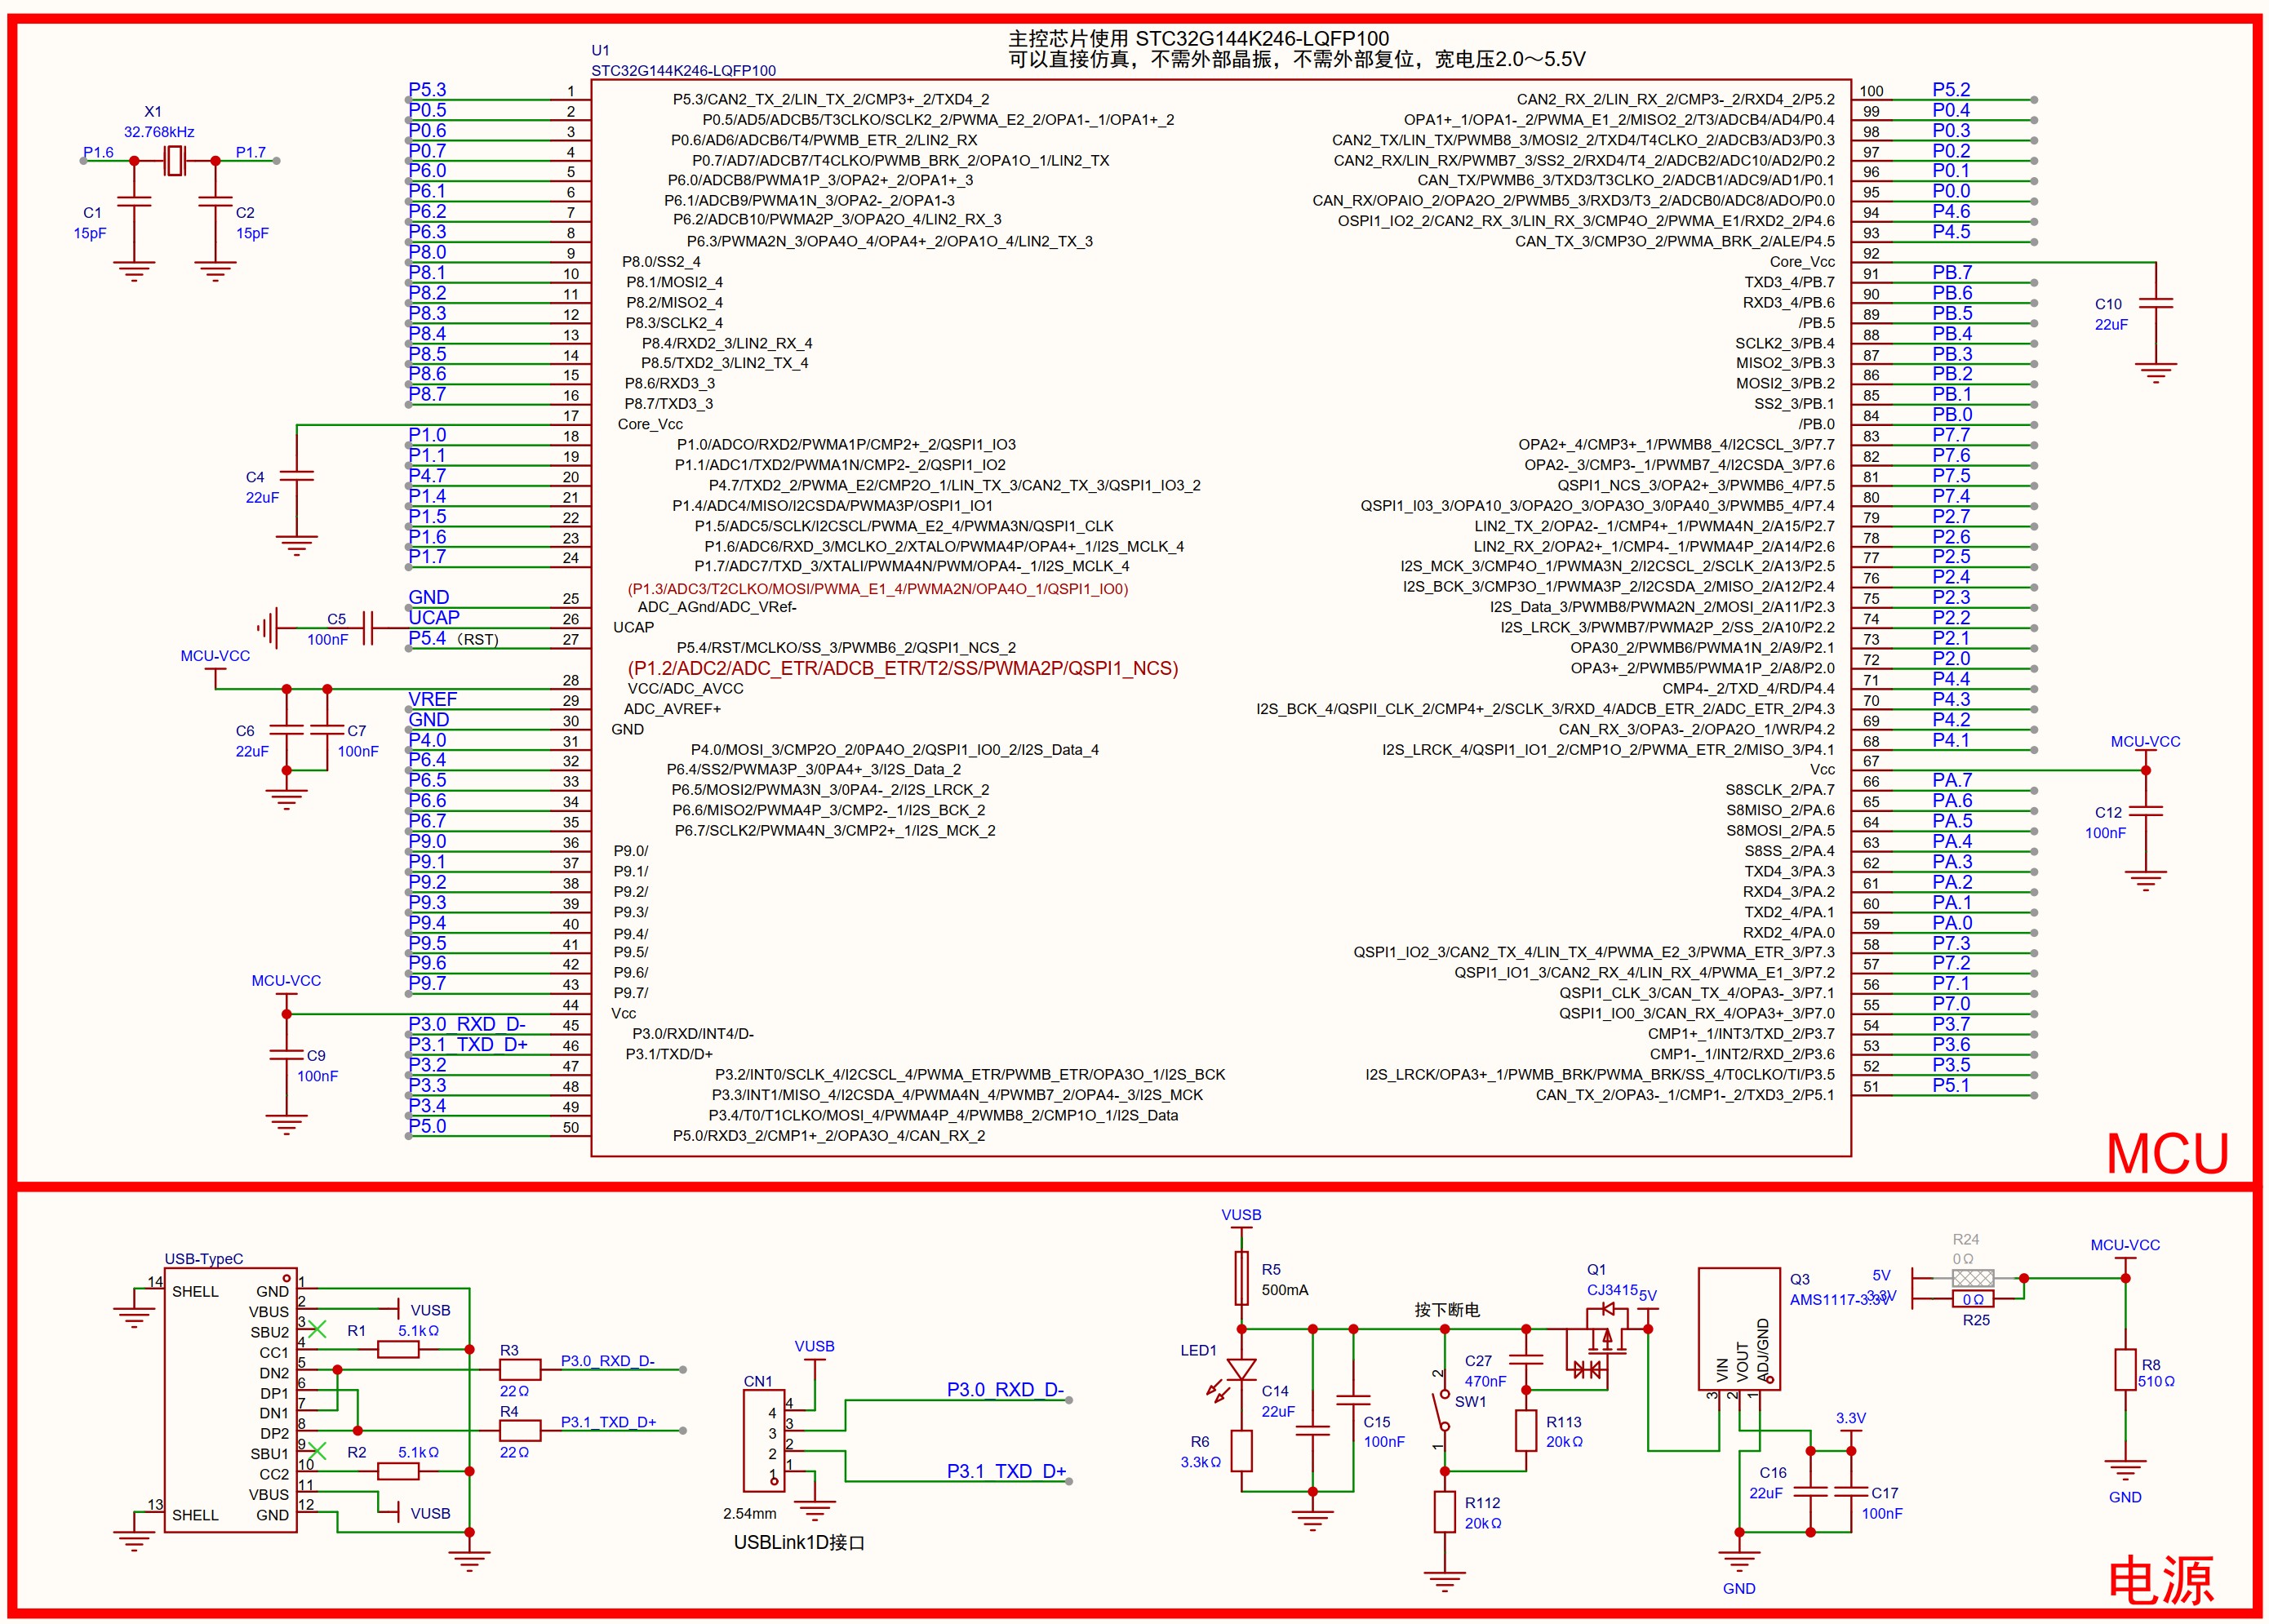The image size is (2269, 1624).
Task: Click the C5 100nF capacitor near UCAP
Action: pyautogui.click(x=367, y=629)
